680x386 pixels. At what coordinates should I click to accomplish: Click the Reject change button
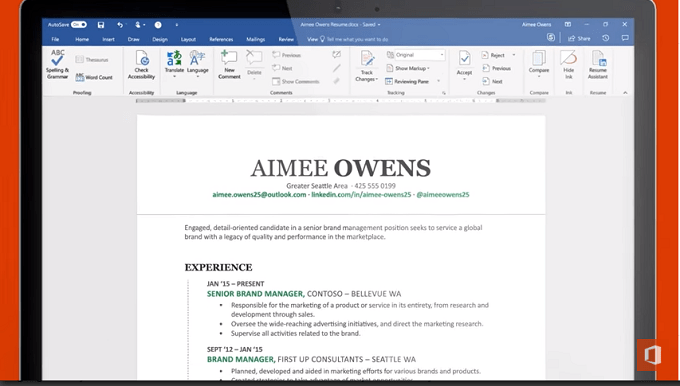click(493, 55)
